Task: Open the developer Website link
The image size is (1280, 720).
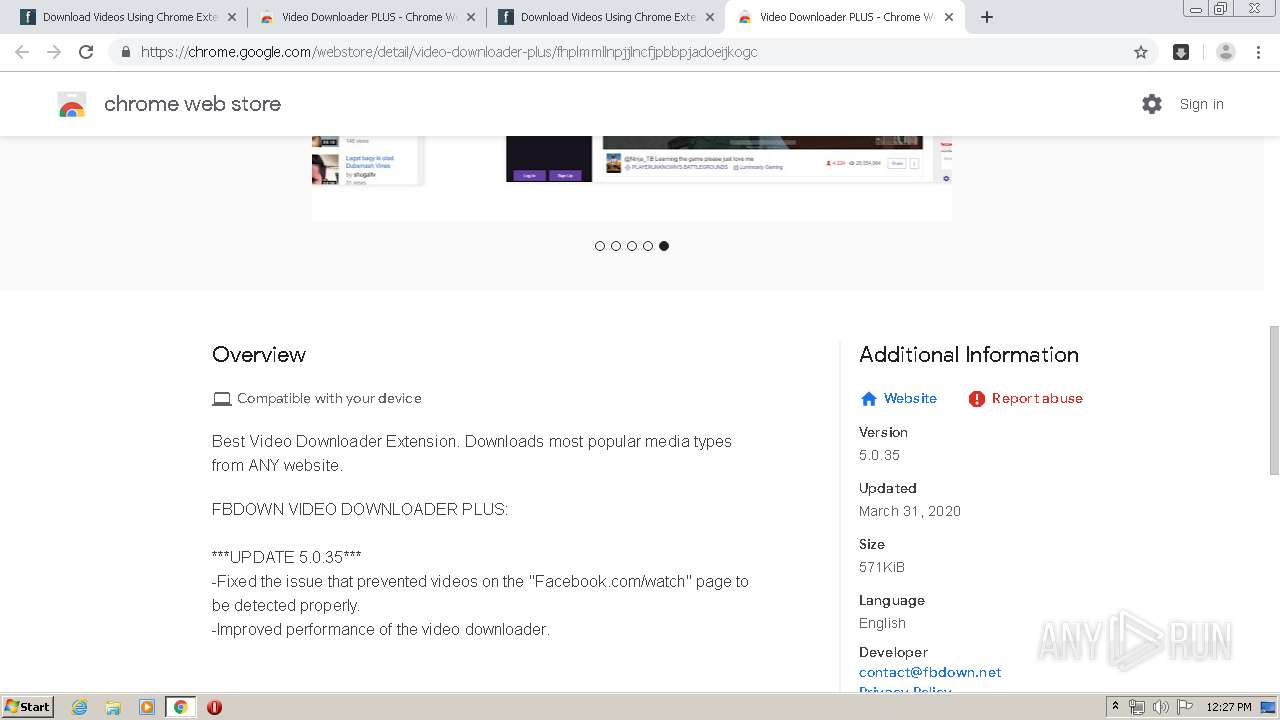Action: (910, 398)
